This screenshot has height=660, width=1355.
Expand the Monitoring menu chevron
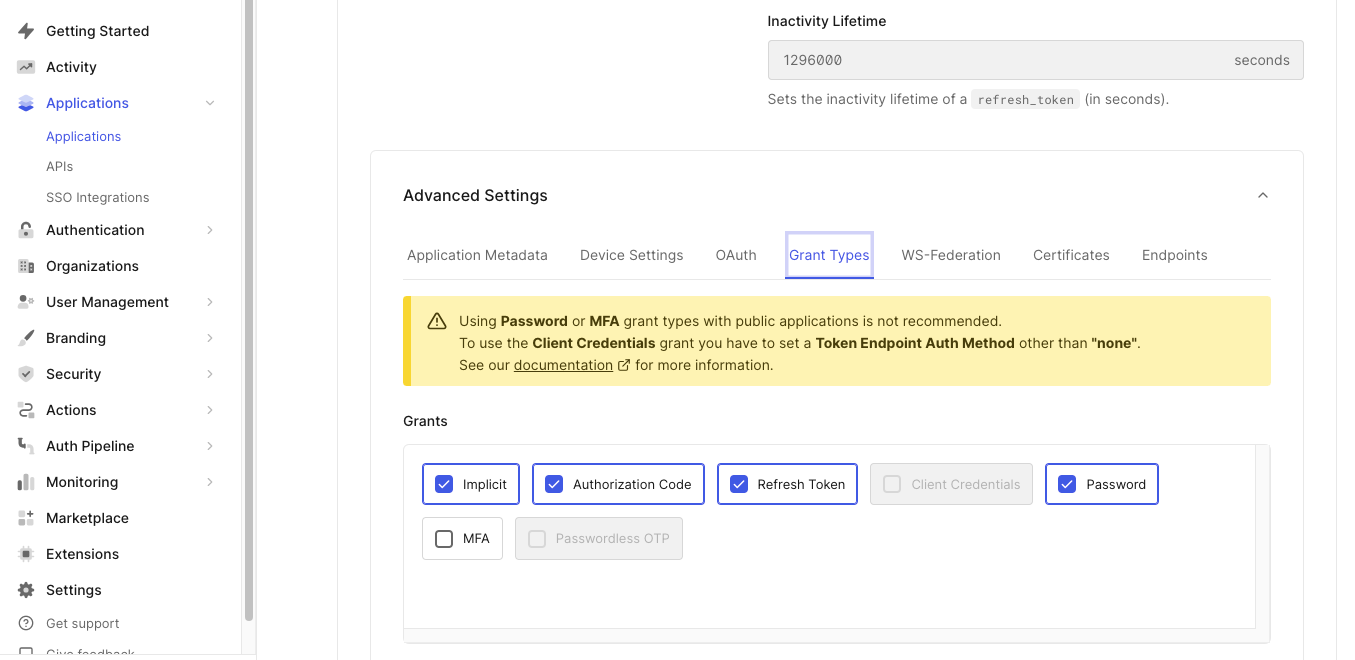click(210, 482)
